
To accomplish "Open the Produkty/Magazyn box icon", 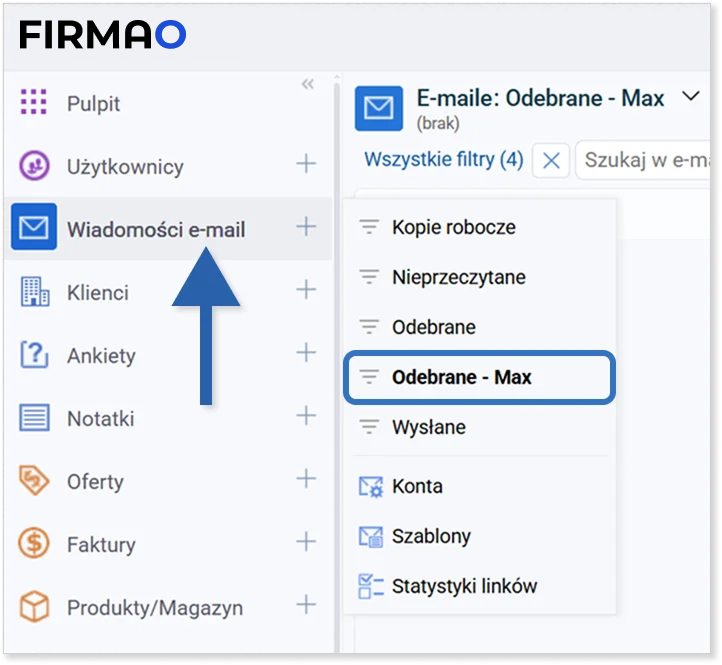I will click(34, 607).
